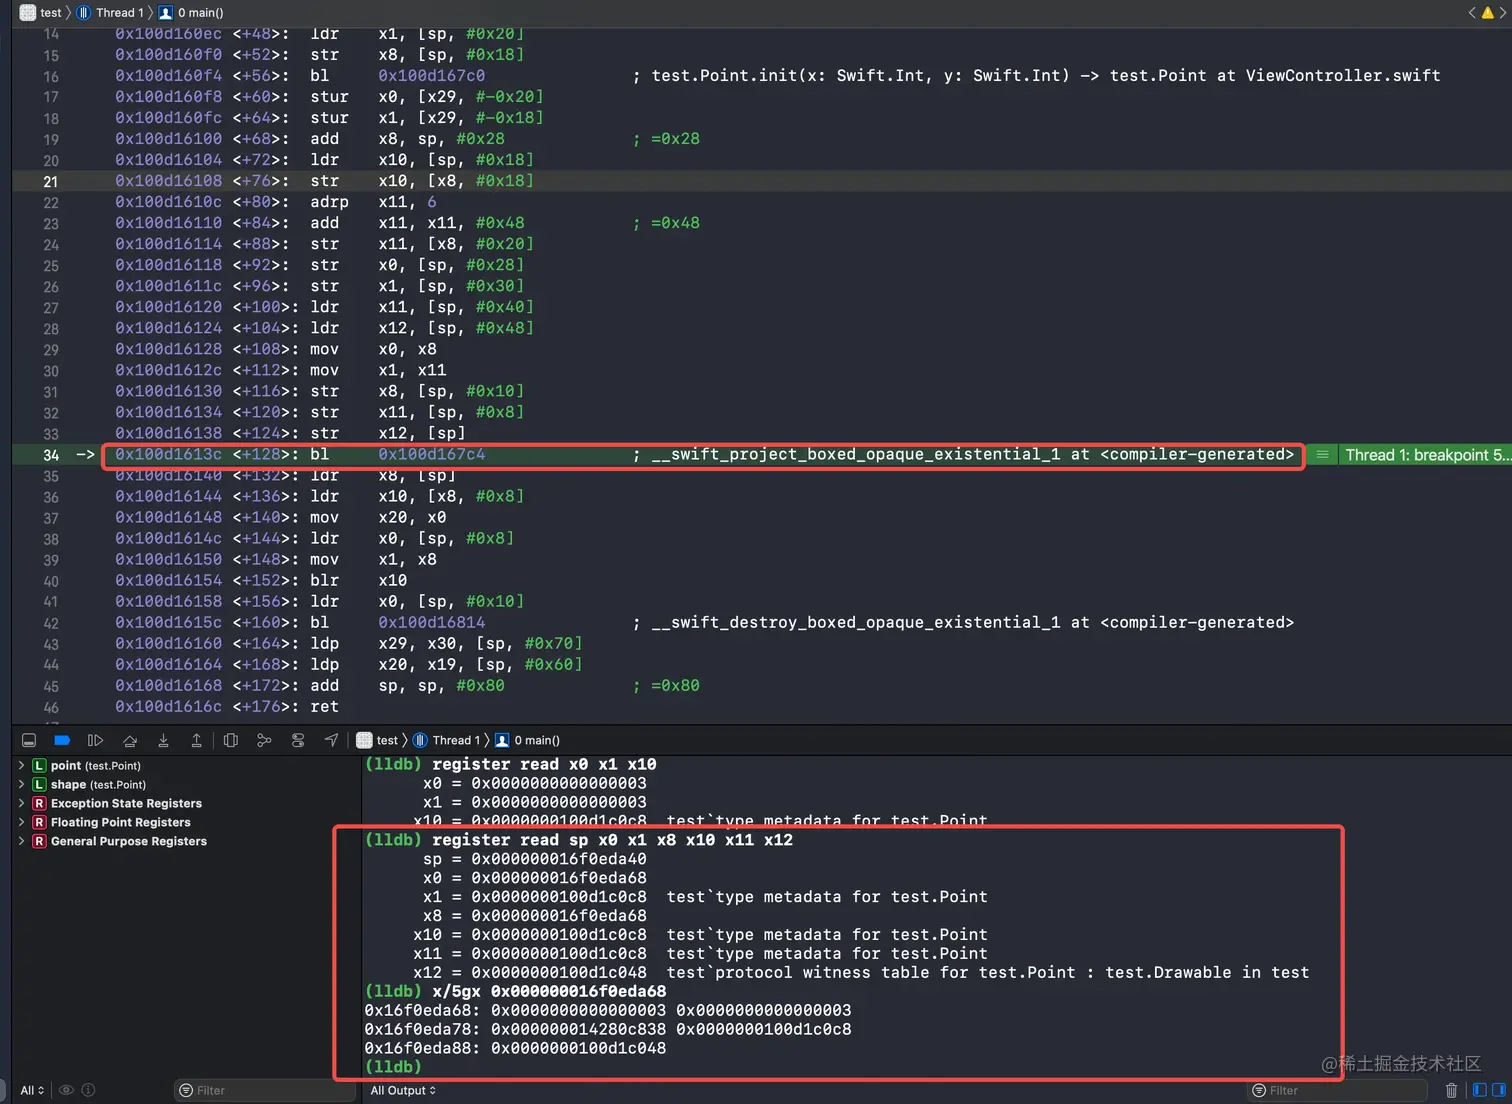The width and height of the screenshot is (1512, 1104).
Task: Select the point (test.Point) variable
Action: (96, 765)
